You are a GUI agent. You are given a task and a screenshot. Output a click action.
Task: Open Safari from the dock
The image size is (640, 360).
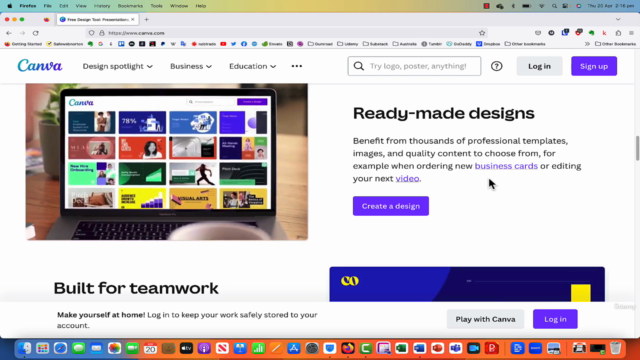point(60,348)
